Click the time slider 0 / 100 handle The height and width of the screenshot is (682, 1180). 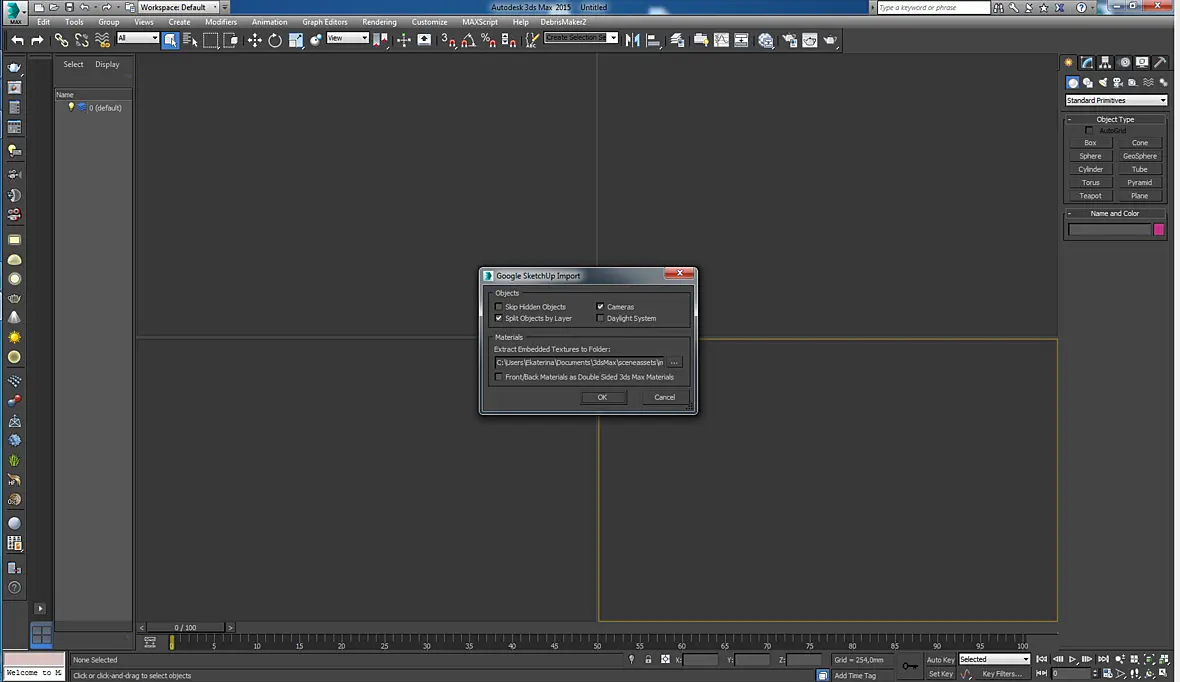click(x=185, y=627)
